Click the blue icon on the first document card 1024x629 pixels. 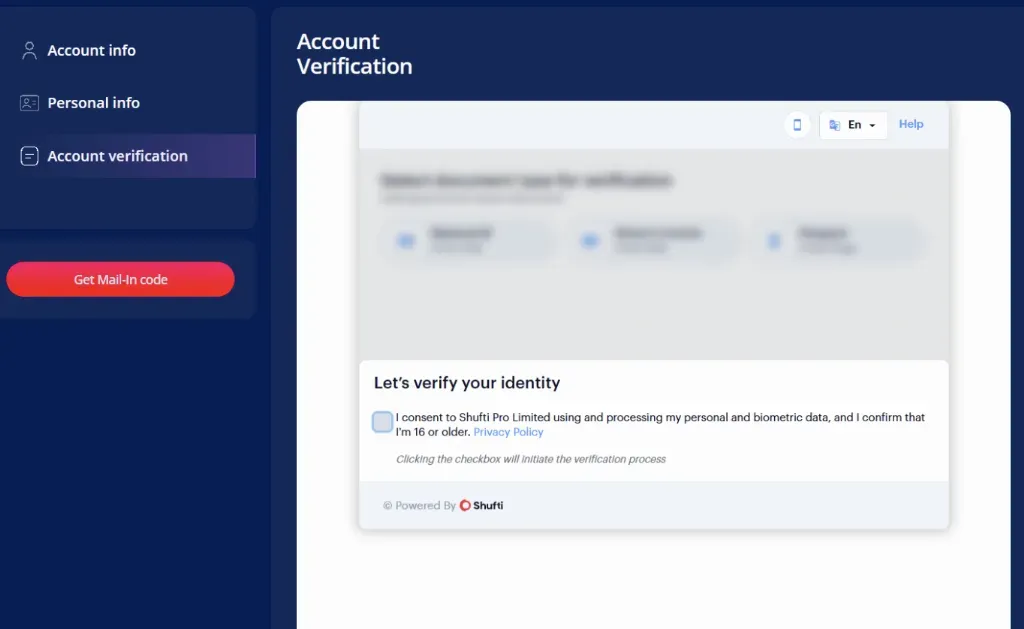coord(406,240)
